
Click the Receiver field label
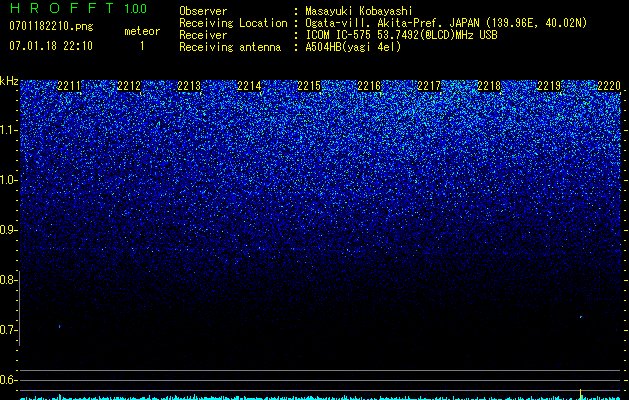[x=203, y=35]
